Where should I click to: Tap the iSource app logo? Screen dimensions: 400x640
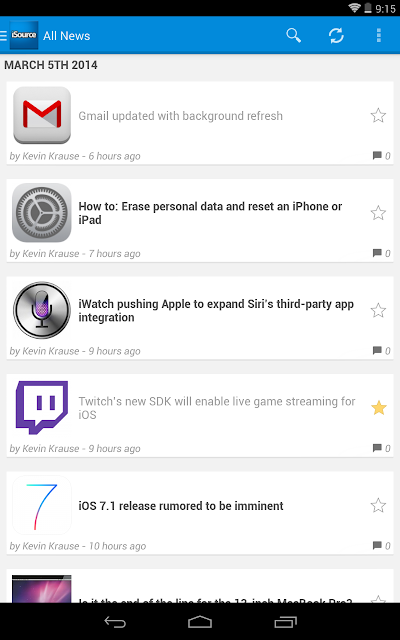24,35
